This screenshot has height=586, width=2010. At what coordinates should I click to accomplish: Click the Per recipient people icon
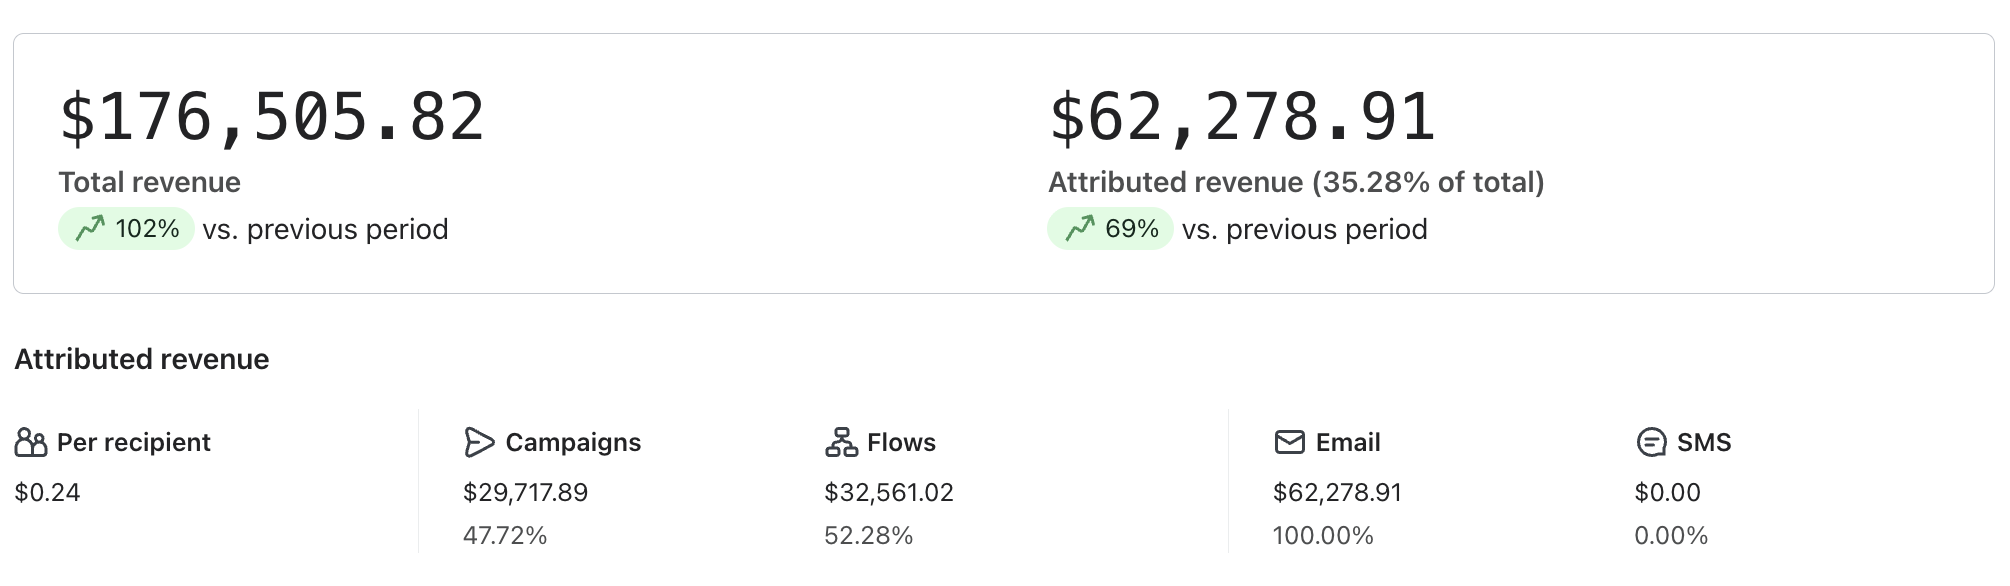point(31,442)
